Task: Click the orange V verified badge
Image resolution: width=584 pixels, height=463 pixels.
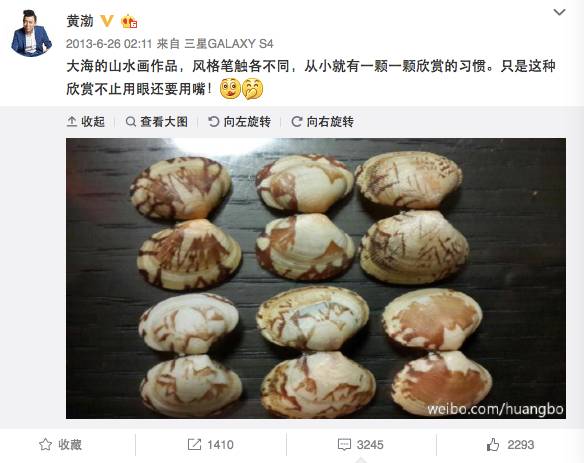Action: tap(107, 21)
